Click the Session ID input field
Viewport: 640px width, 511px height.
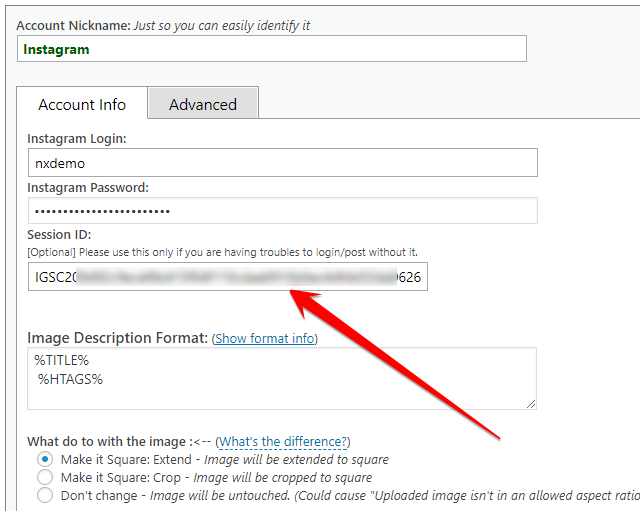coord(228,277)
